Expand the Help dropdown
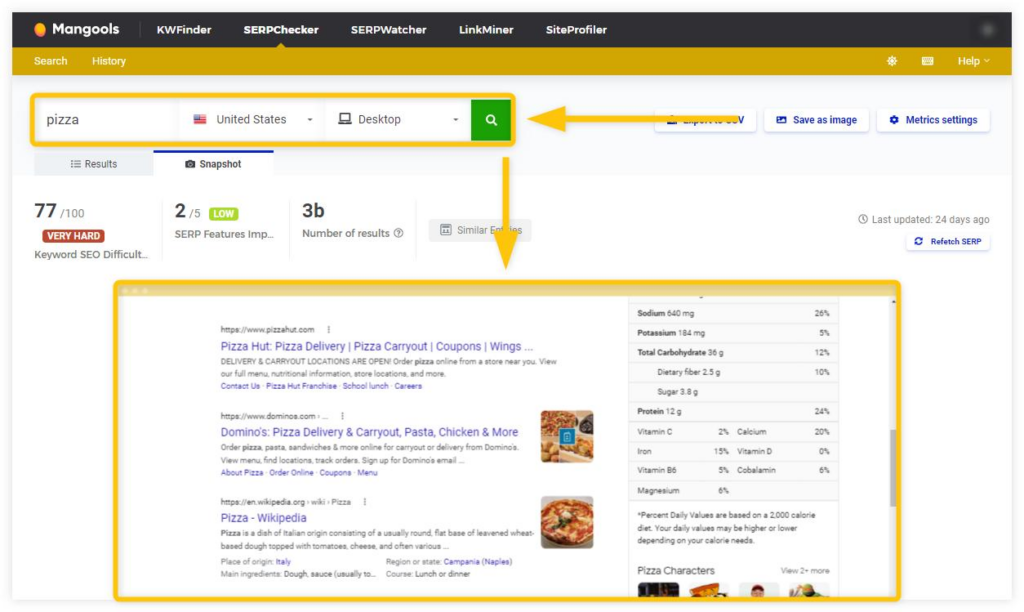Viewport: 1024px width, 612px height. pyautogui.click(x=973, y=61)
